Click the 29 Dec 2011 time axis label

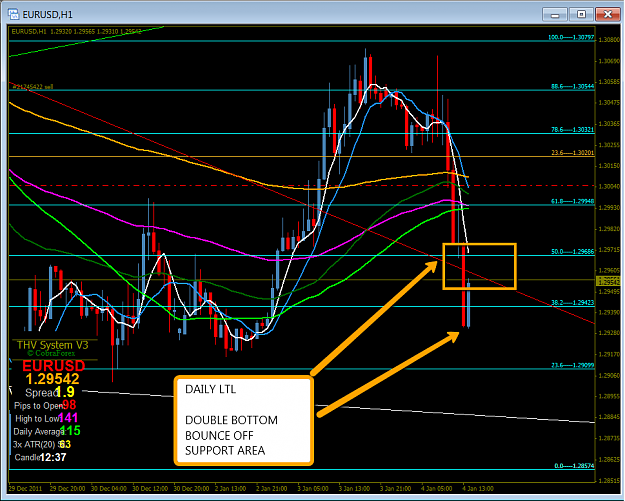click(25, 488)
